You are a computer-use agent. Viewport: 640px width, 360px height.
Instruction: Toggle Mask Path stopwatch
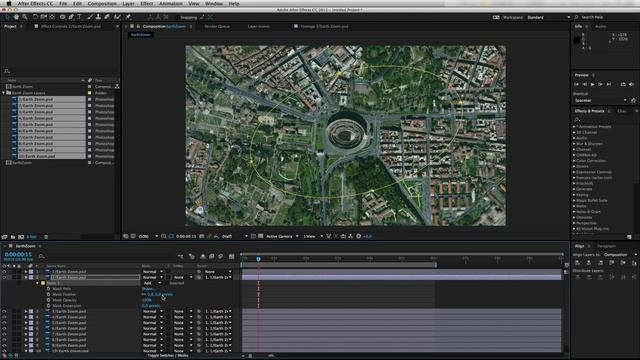[48, 289]
